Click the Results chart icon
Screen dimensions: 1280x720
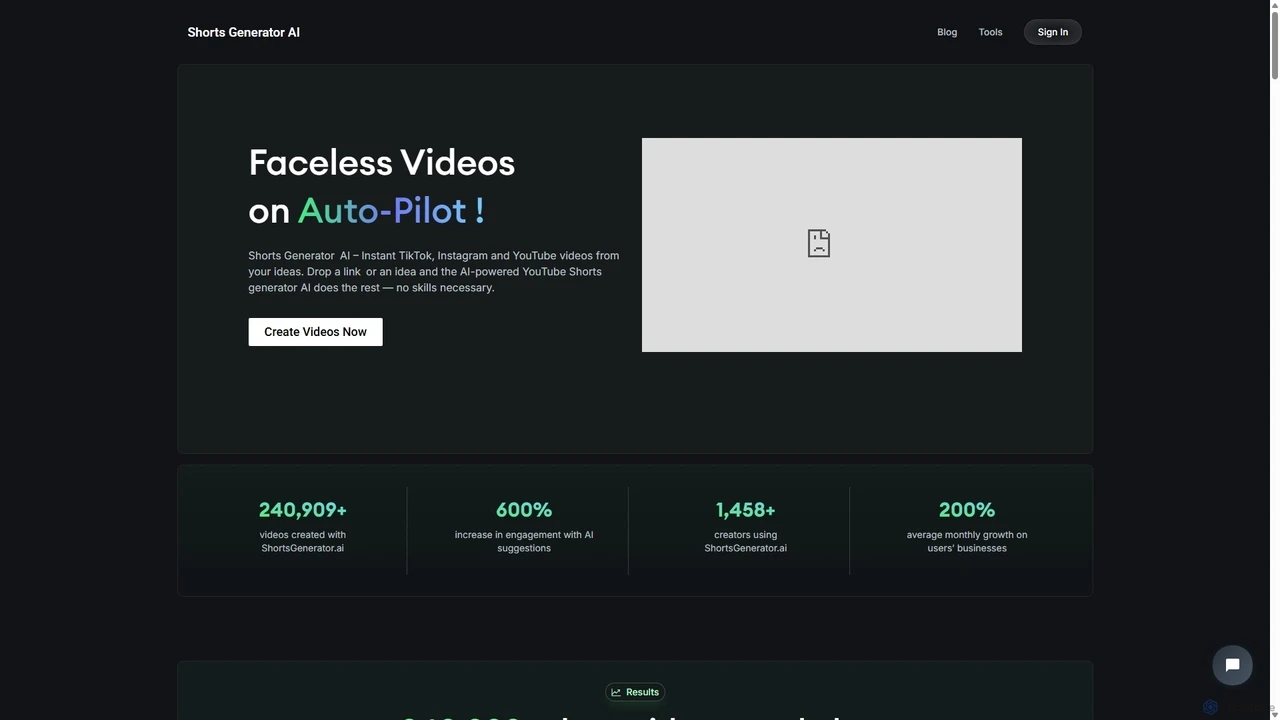pos(616,692)
